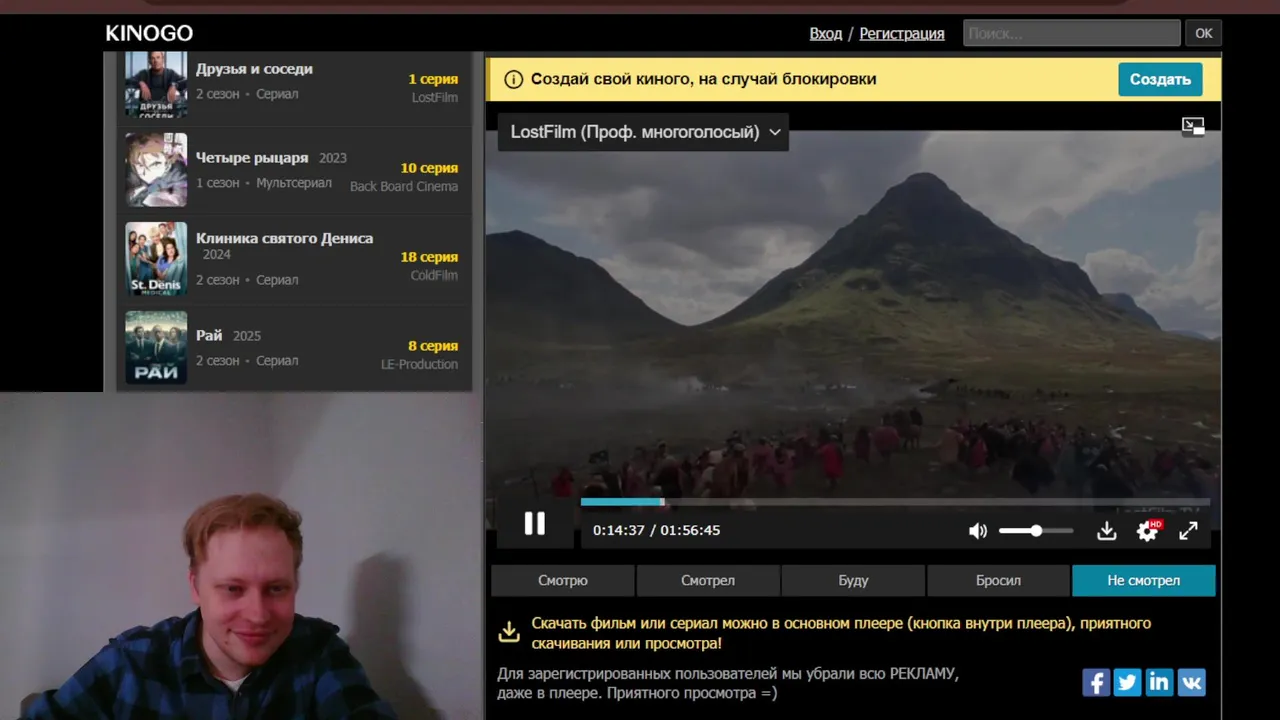Mark the show as Смотрел

pos(708,580)
